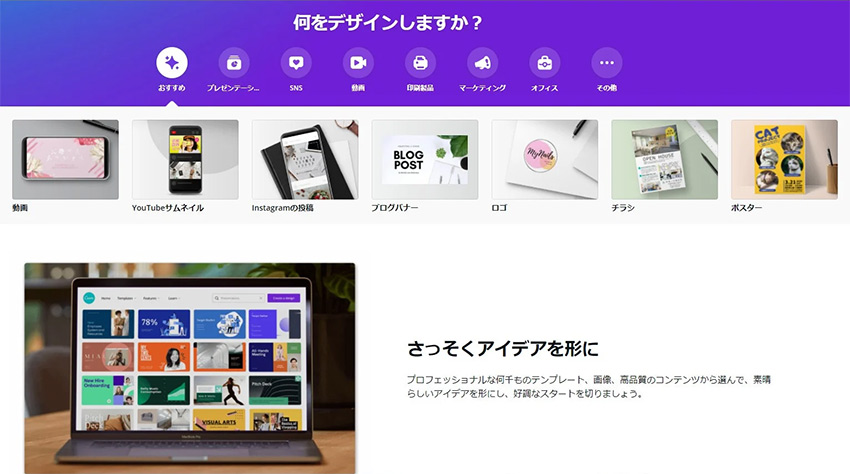The height and width of the screenshot is (474, 850).
Task: Choose the チラシ flyer thumbnail
Action: 665,159
